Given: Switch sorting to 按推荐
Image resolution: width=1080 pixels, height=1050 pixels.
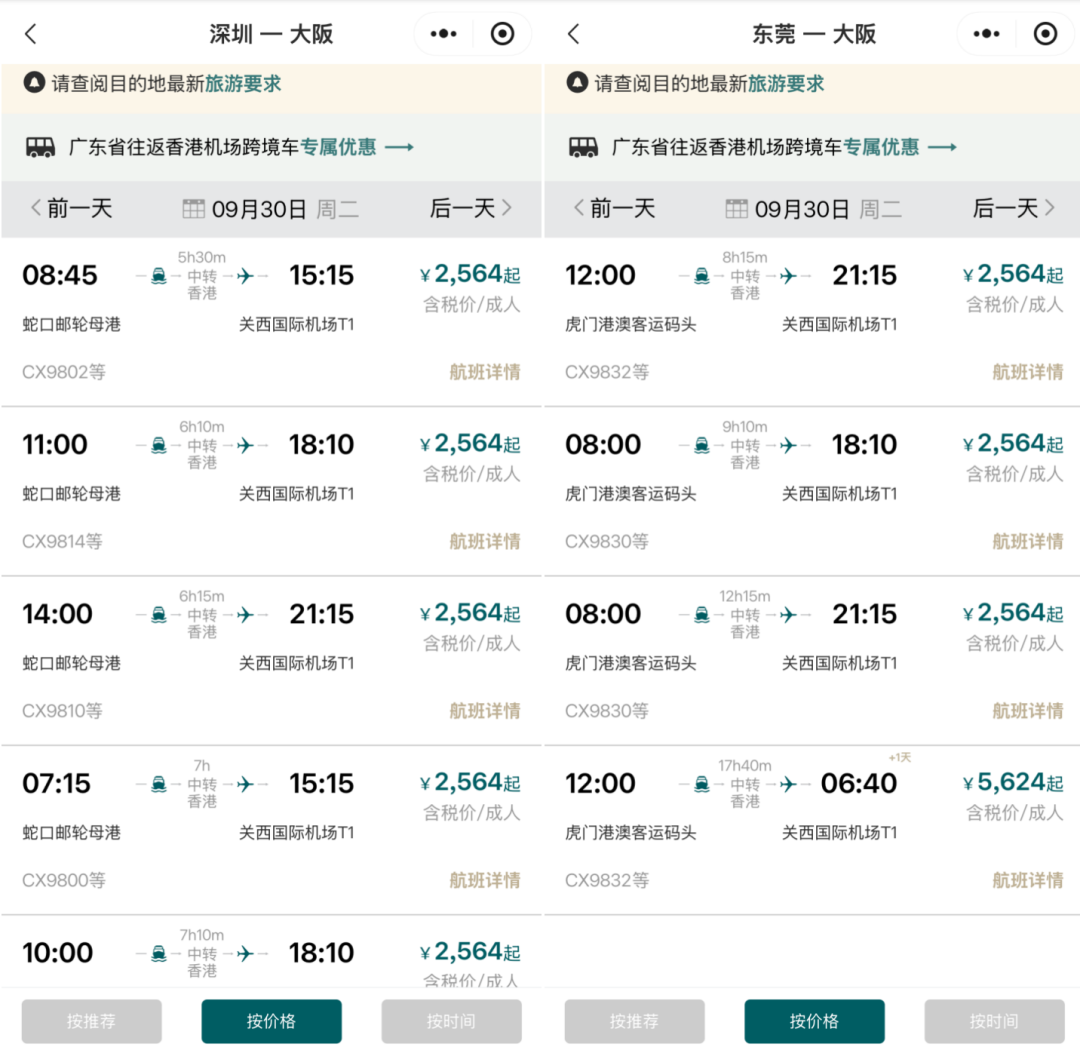Looking at the screenshot, I should tap(91, 1021).
